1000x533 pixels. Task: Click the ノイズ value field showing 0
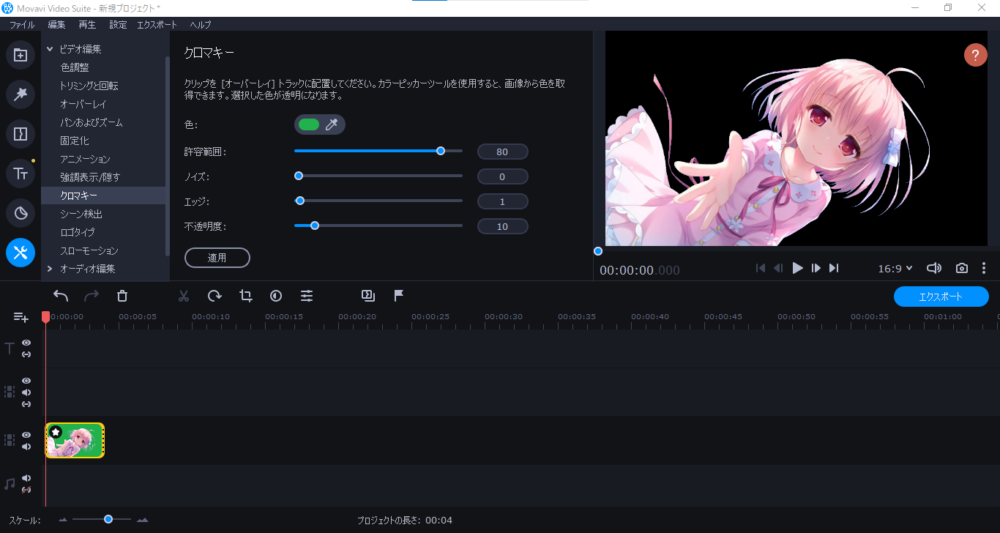tap(503, 177)
